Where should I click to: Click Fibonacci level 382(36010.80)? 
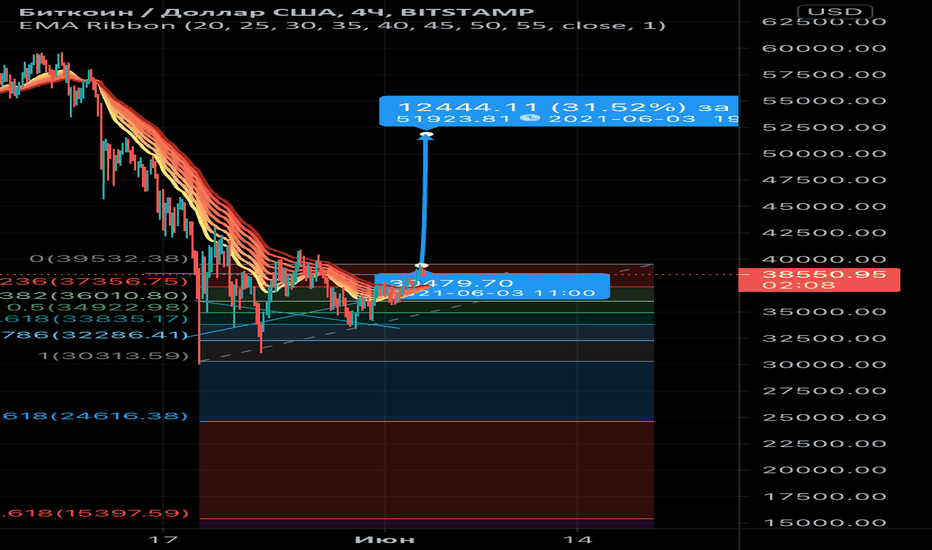click(94, 296)
